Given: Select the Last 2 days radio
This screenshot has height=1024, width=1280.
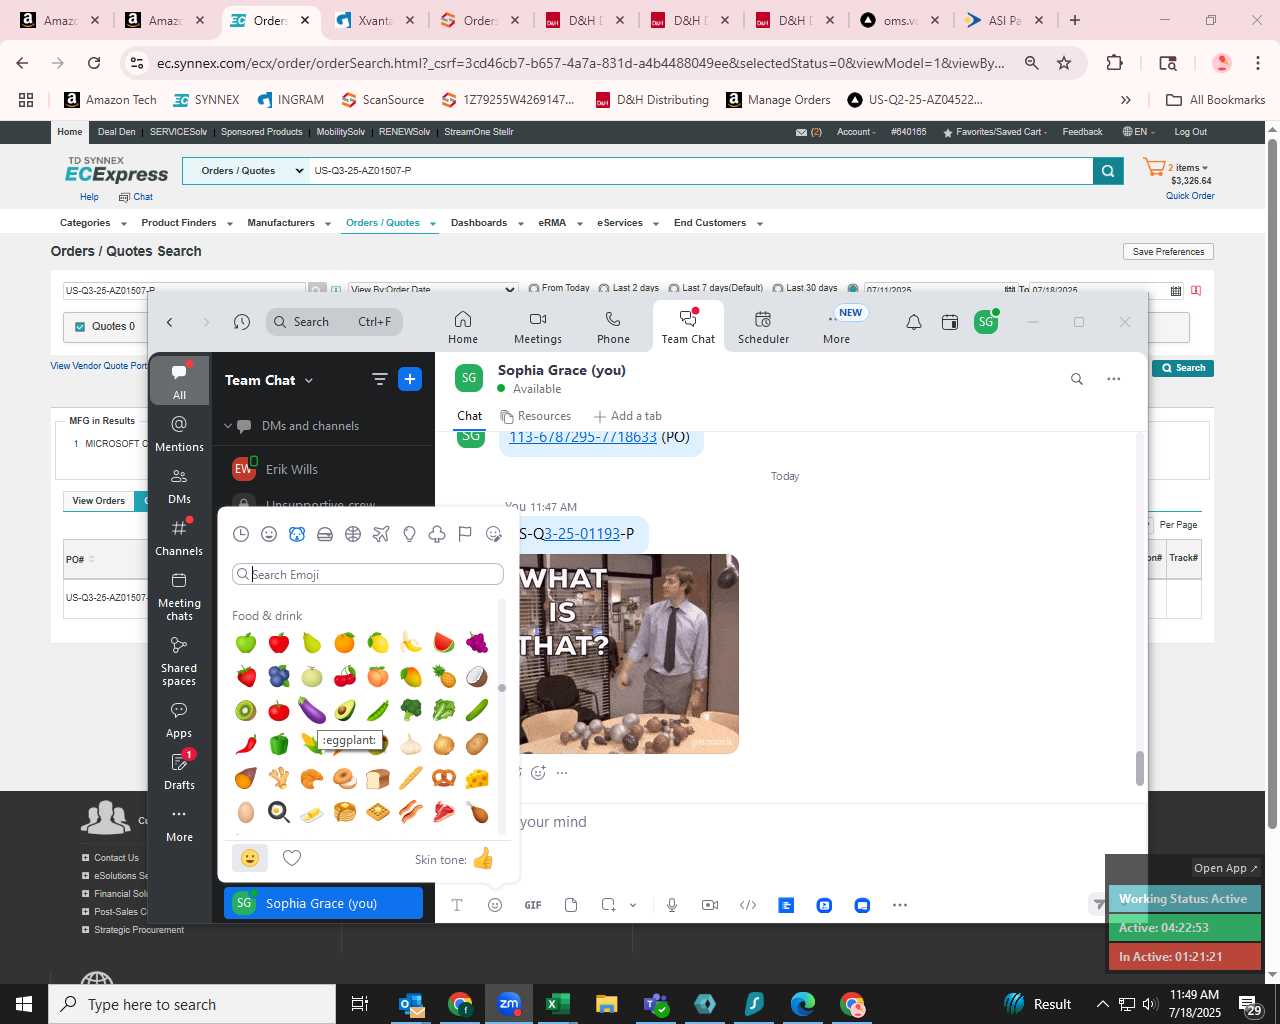Looking at the screenshot, I should (x=604, y=288).
